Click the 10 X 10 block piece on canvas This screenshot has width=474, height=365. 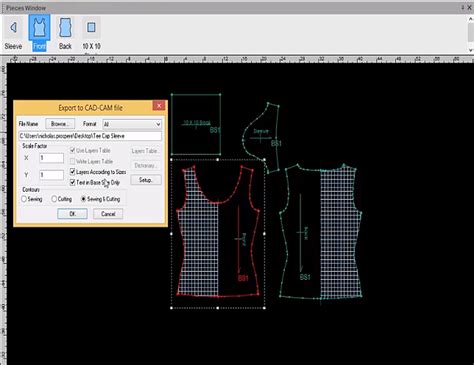coord(196,124)
